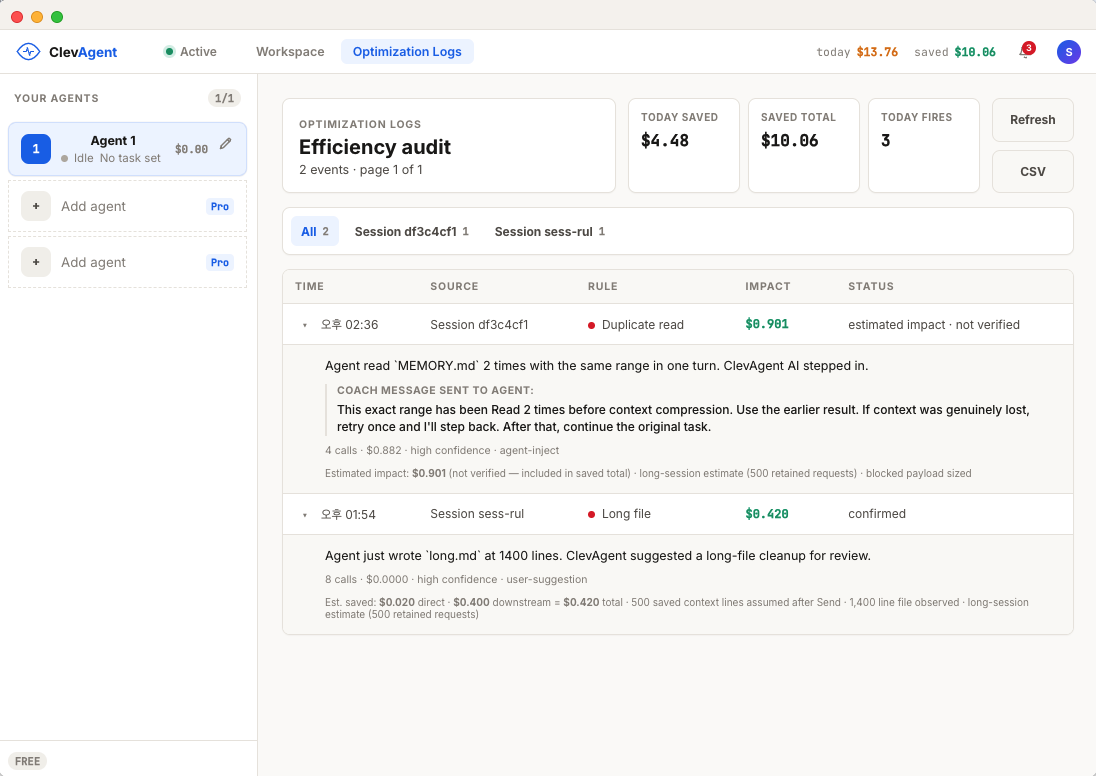
Task: Open the notifications bell with red 3 badge
Action: click(x=1025, y=51)
